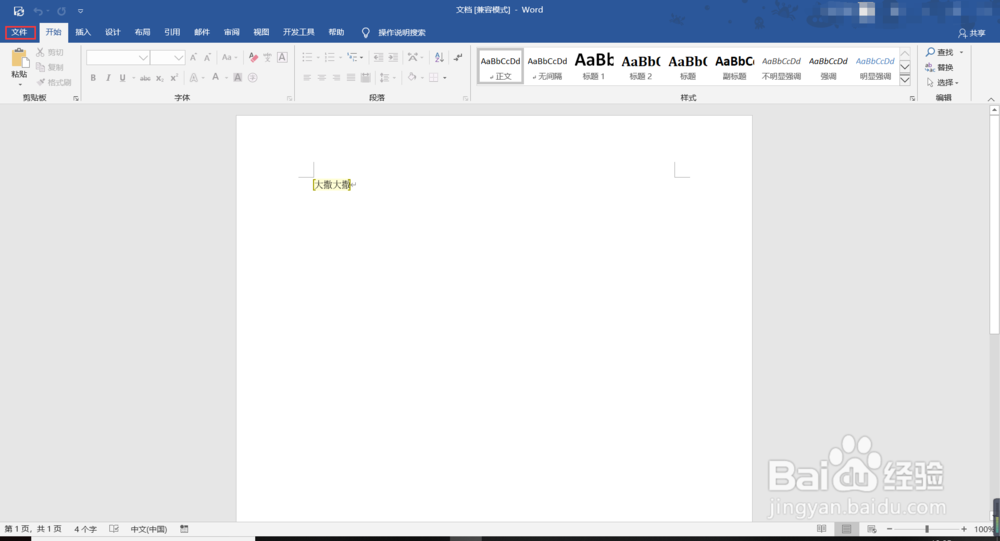Click the 共享 (Share) button
This screenshot has width=1000, height=541.
coord(972,33)
